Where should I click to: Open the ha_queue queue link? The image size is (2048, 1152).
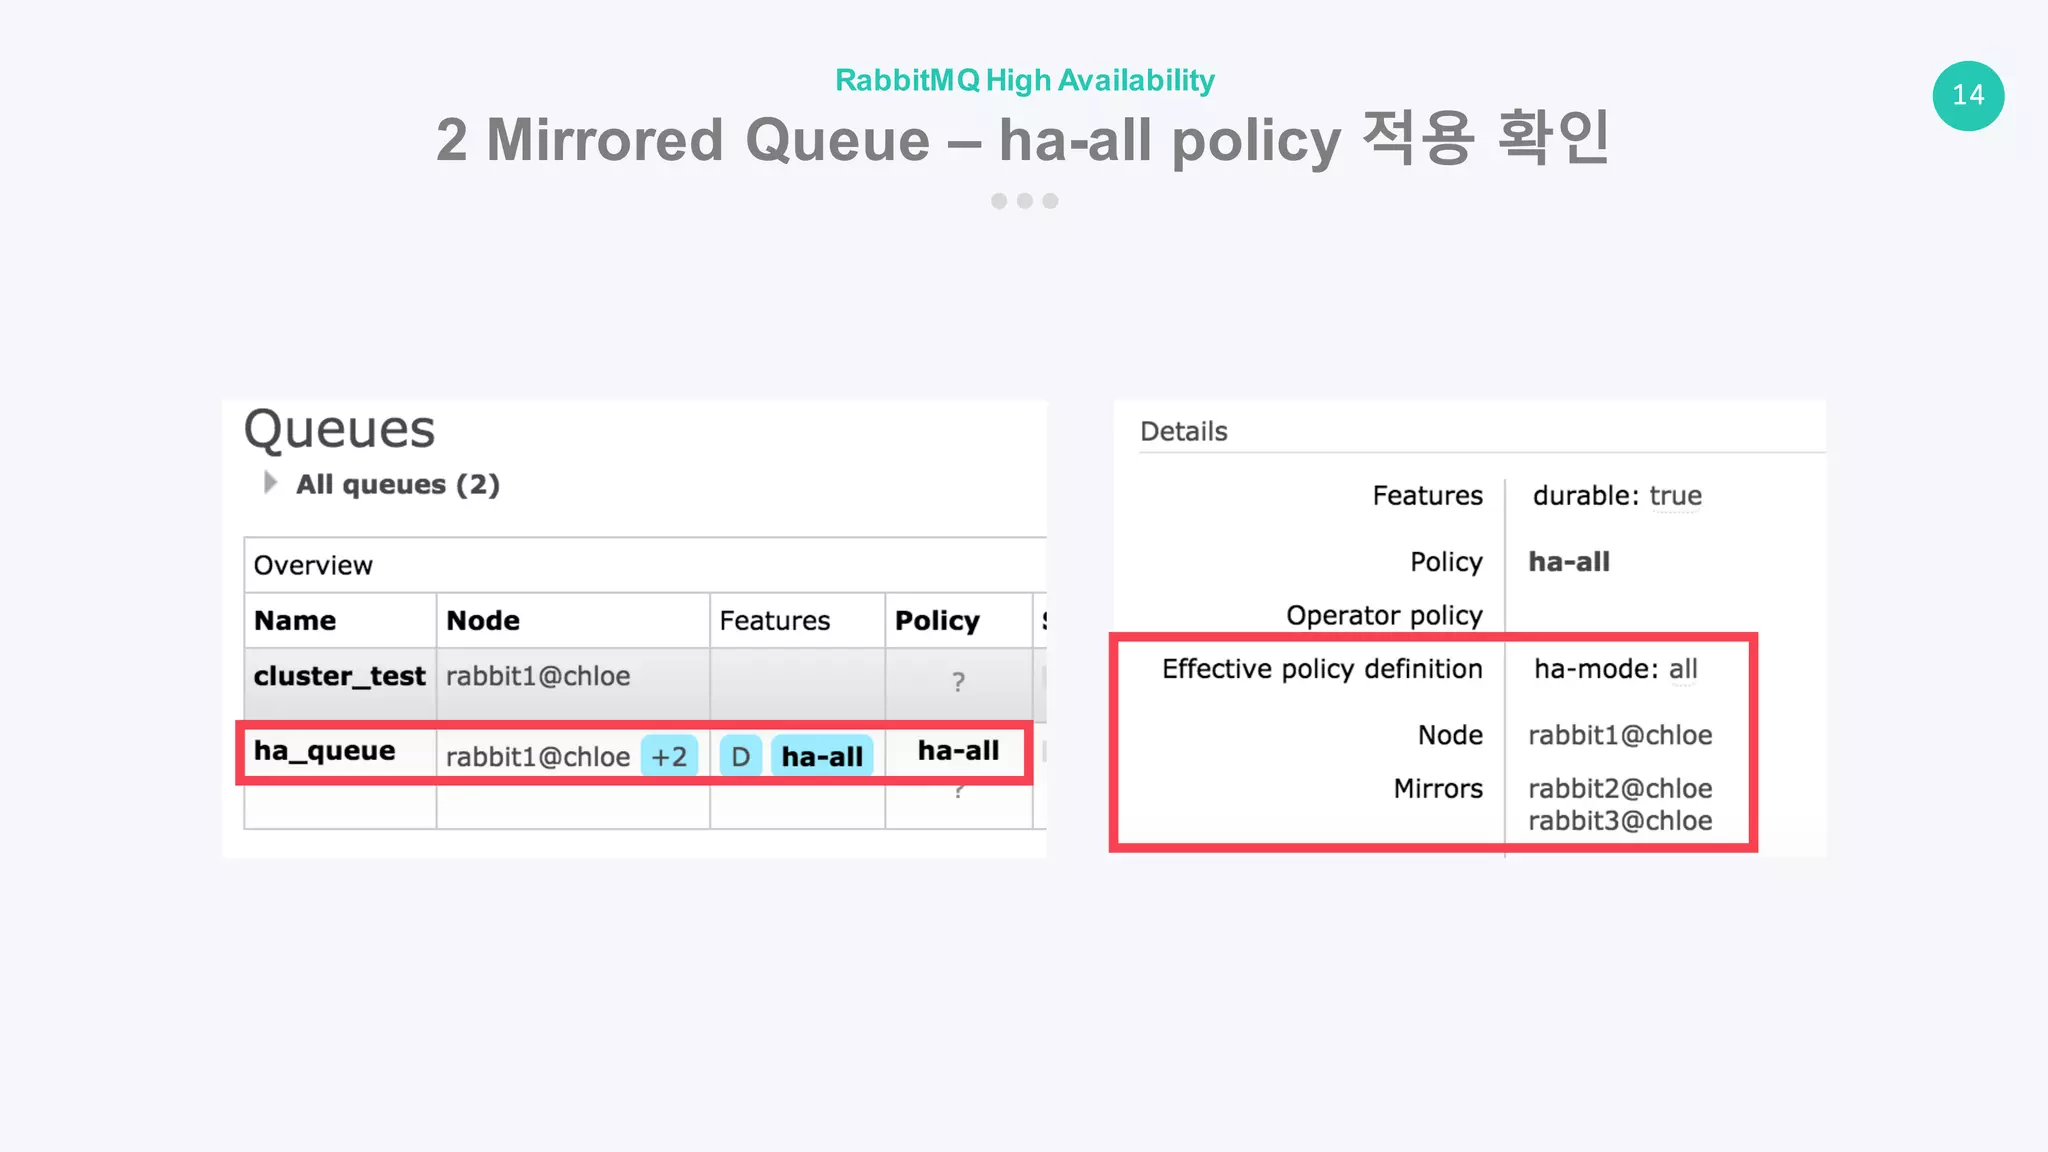pos(324,751)
